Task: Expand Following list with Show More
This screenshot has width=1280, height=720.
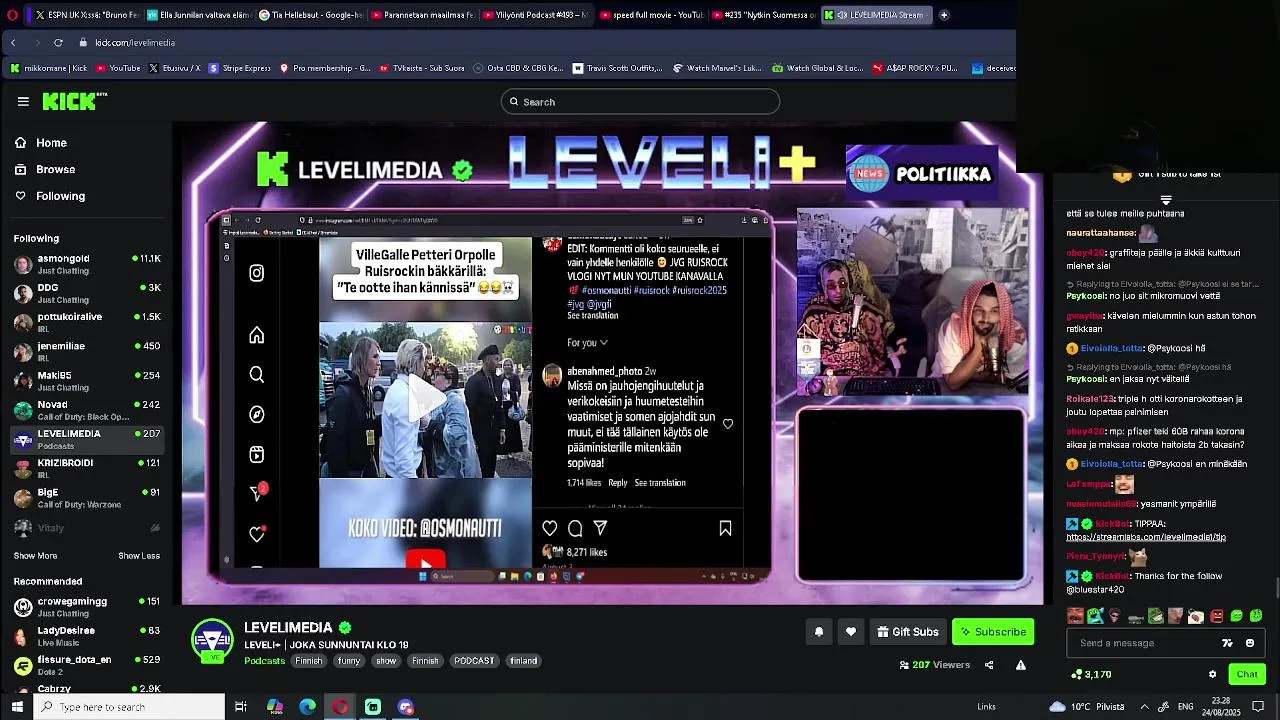Action: 35,556
